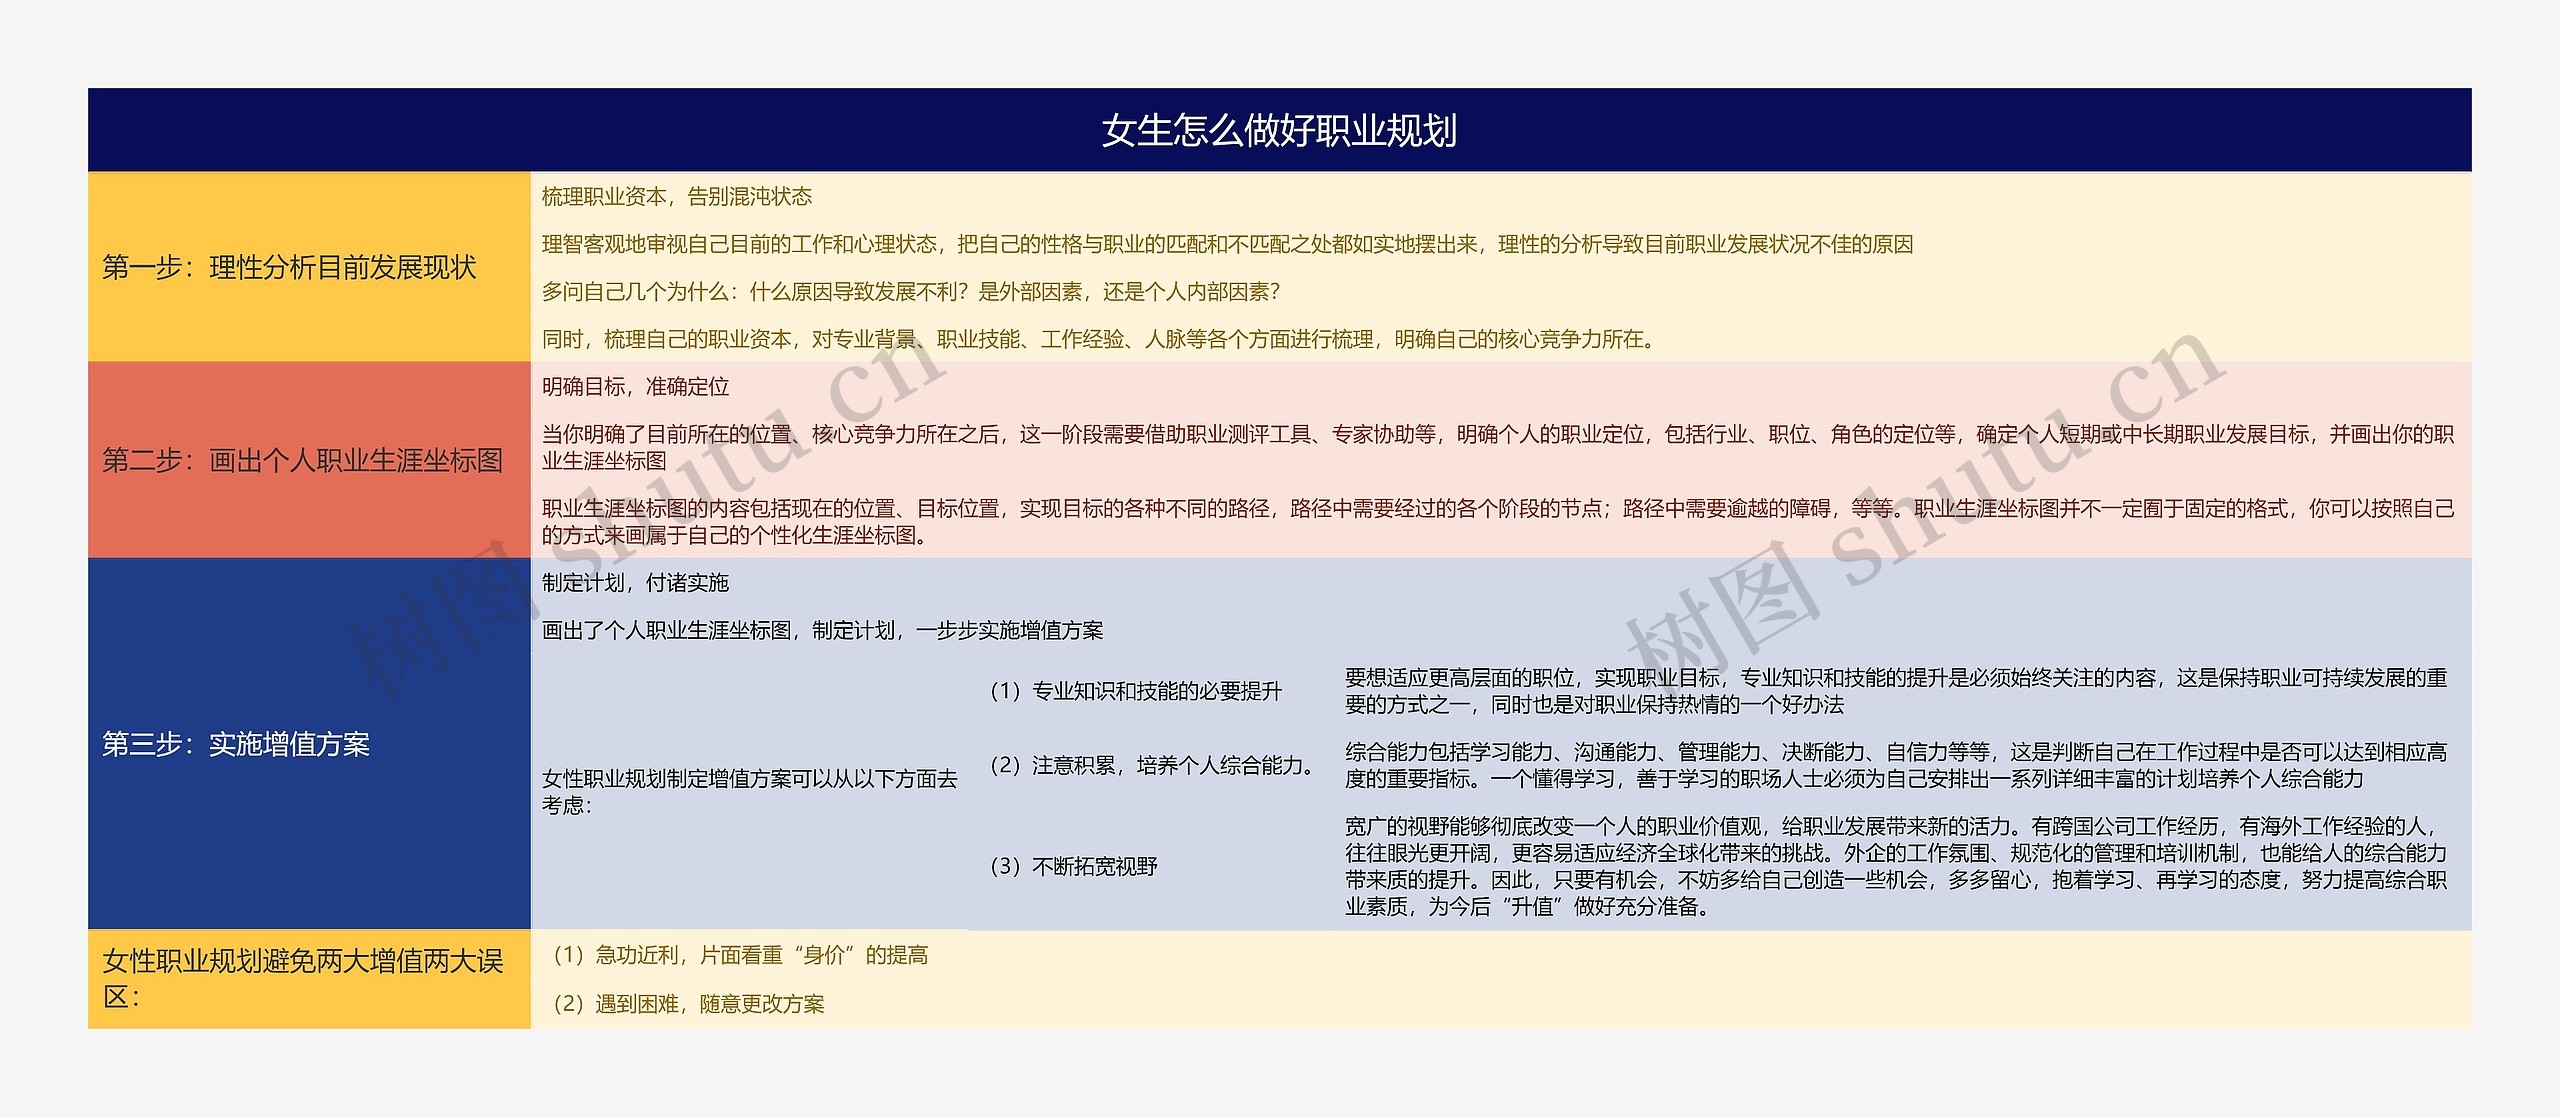
Task: Click the line starting '理智客观地审视自己'
Action: (1227, 245)
